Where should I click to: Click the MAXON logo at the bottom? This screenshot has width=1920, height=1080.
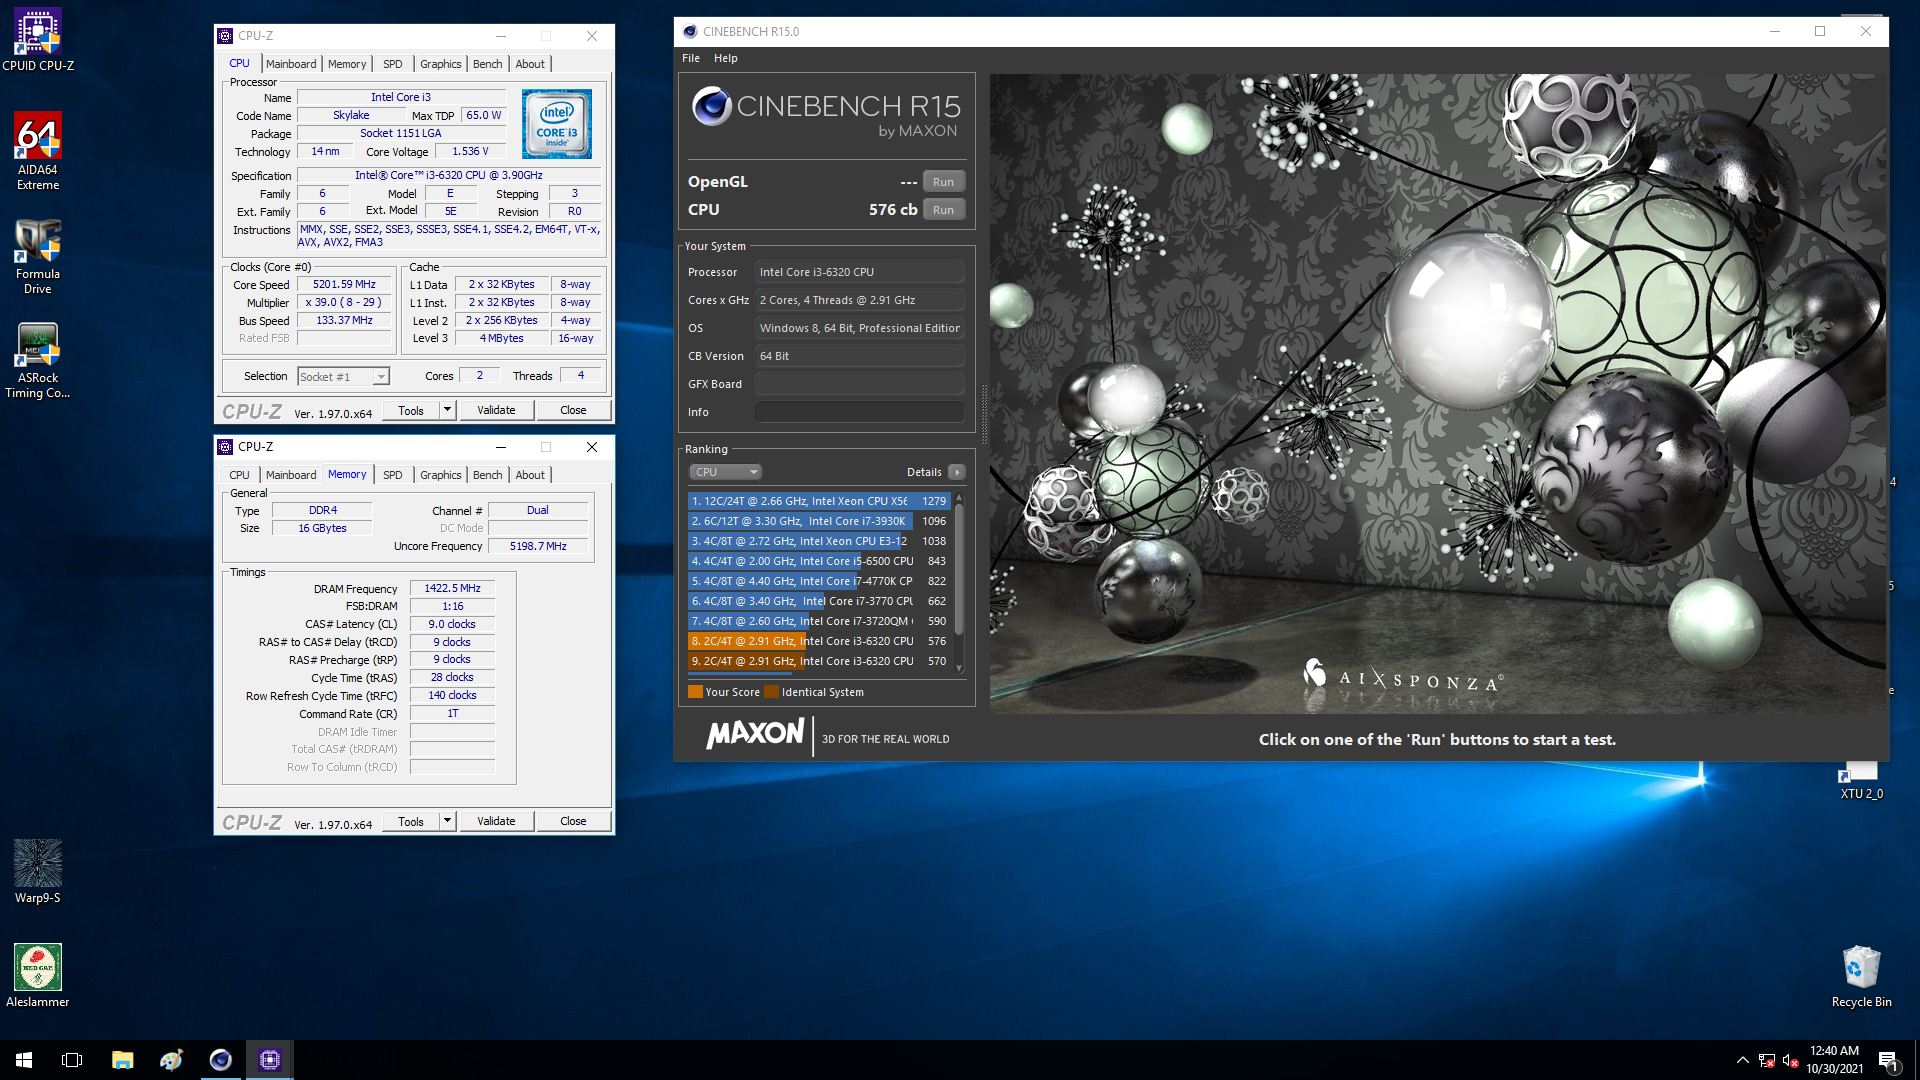pyautogui.click(x=755, y=735)
